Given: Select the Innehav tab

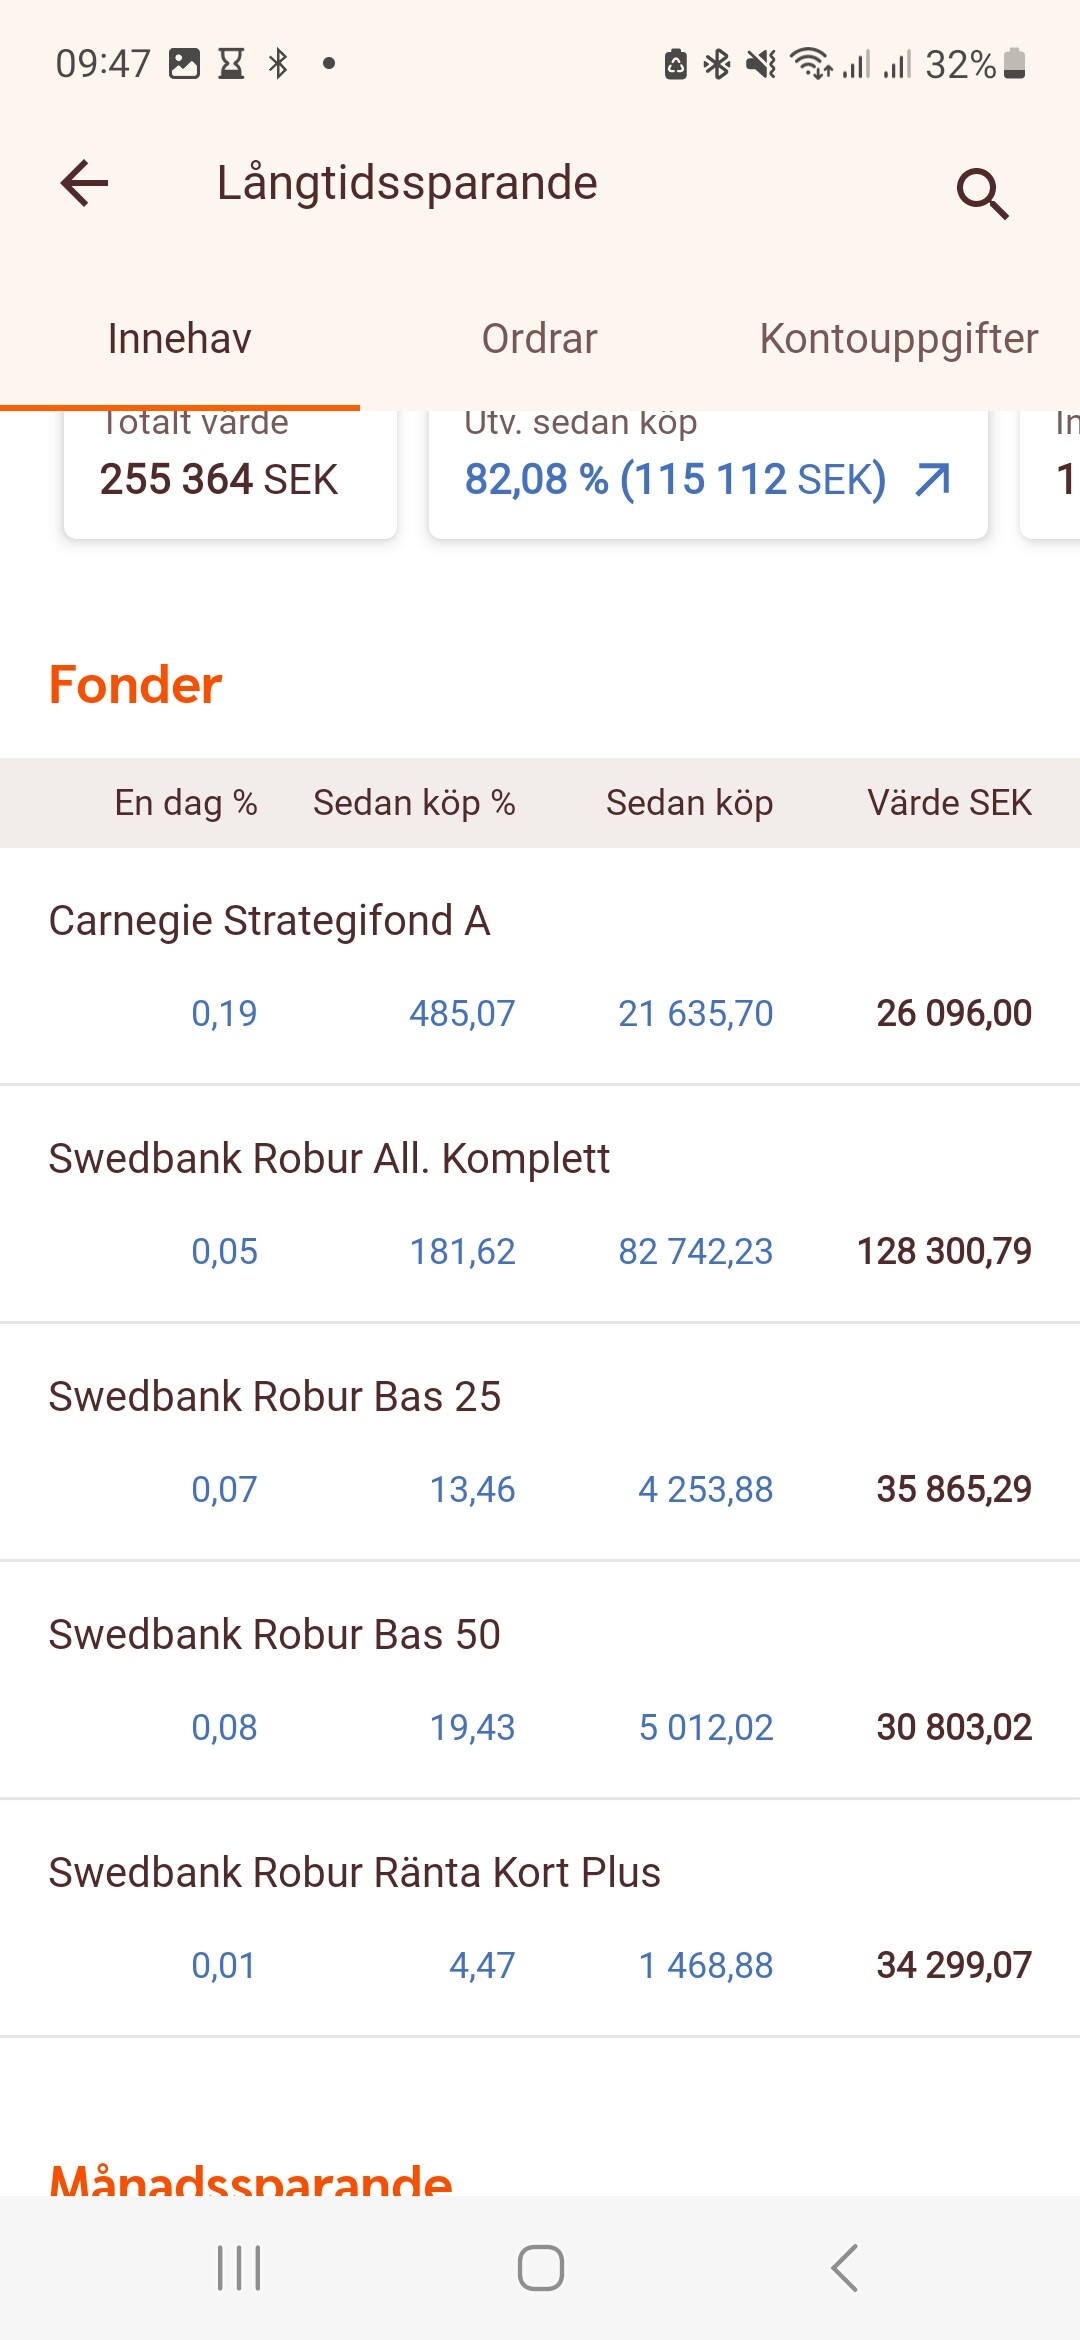Looking at the screenshot, I should pos(180,339).
